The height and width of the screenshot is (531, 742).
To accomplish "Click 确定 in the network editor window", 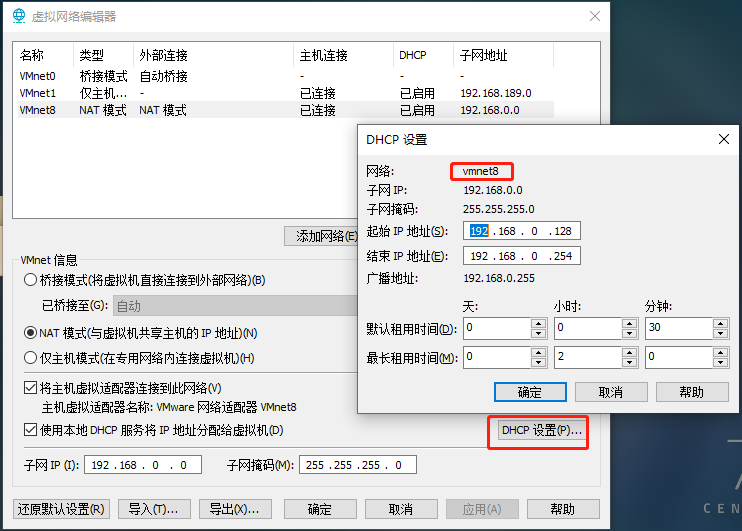I will [x=320, y=509].
